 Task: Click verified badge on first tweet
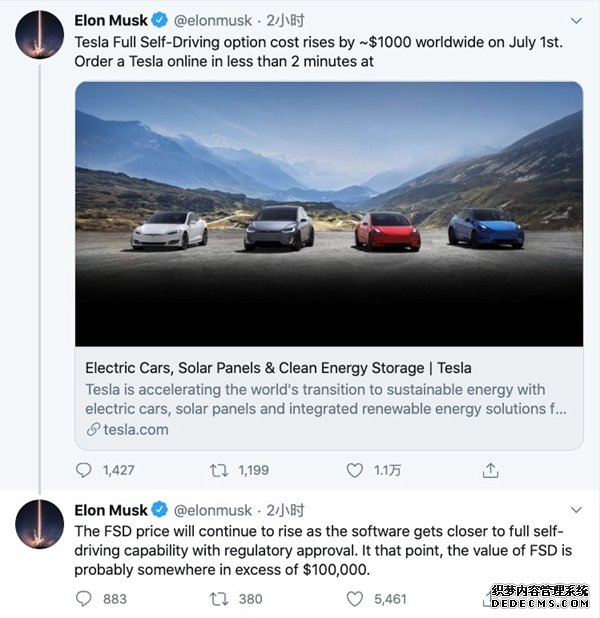160,20
